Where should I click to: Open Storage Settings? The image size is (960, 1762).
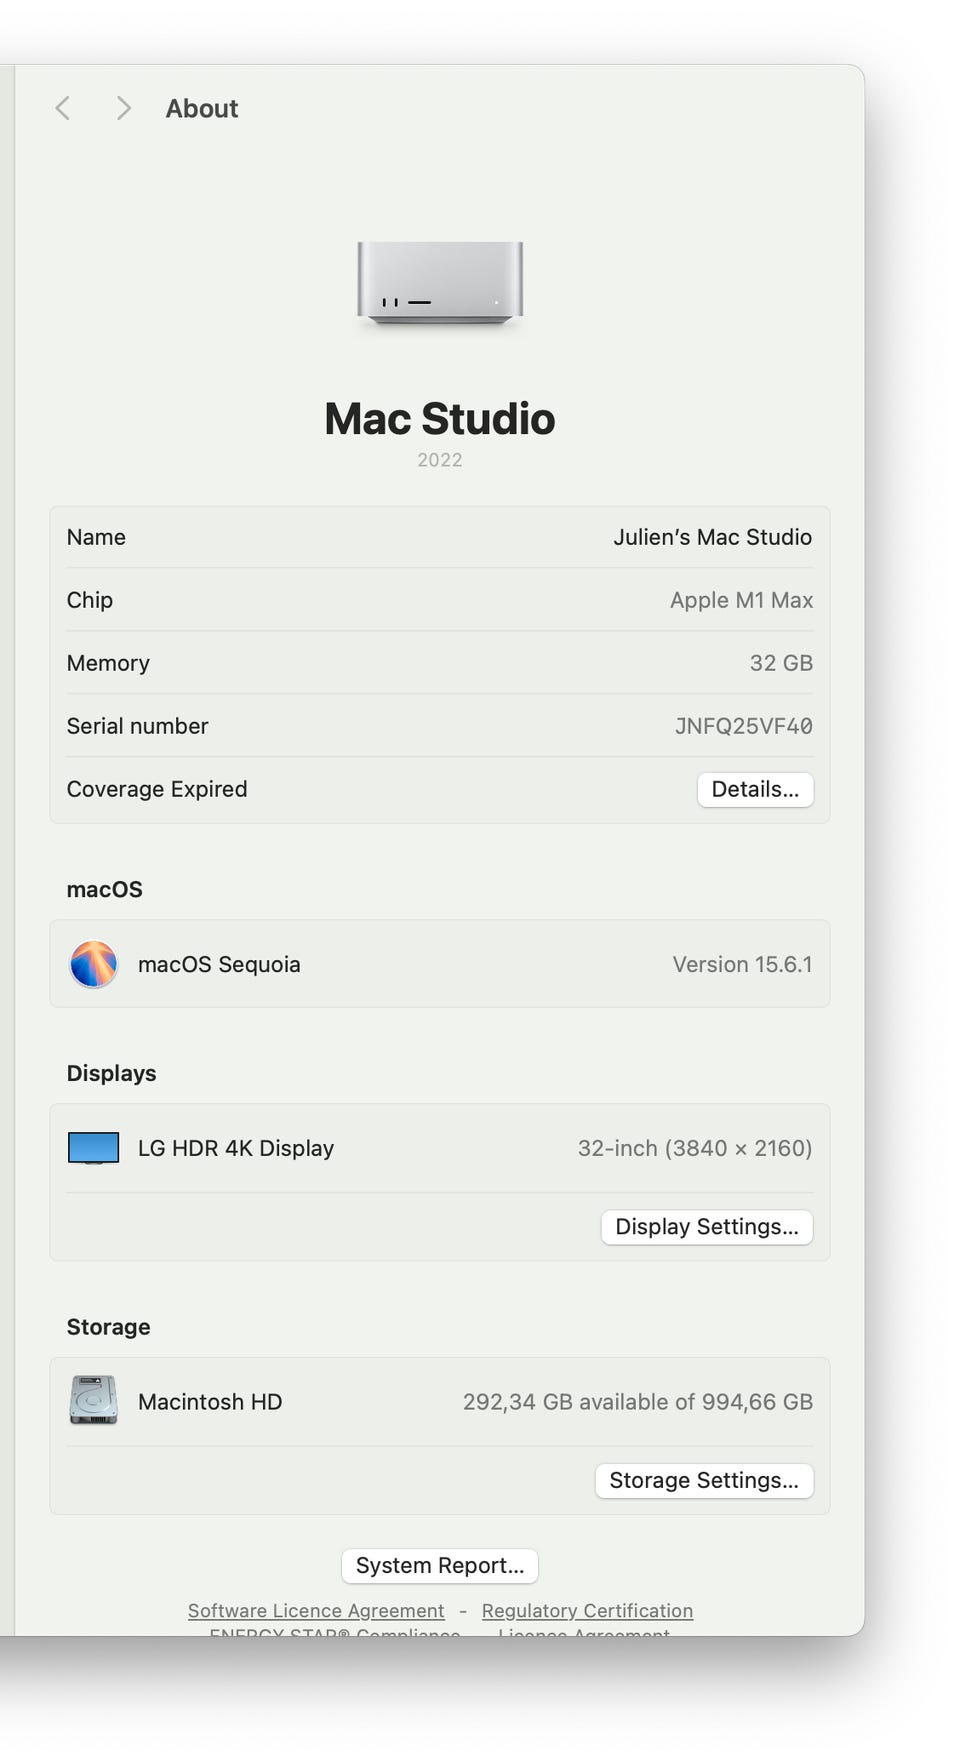pos(704,1480)
